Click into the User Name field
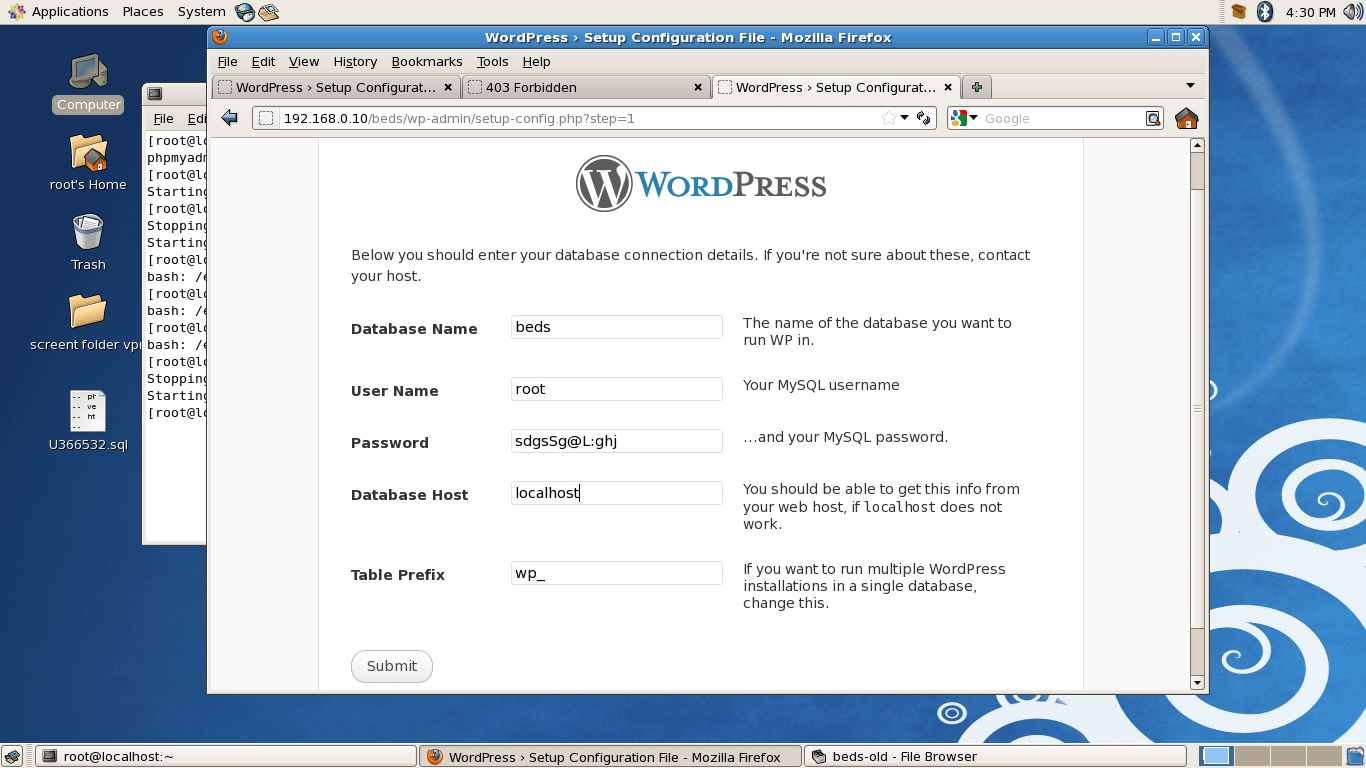Image resolution: width=1366 pixels, height=768 pixels. (616, 389)
